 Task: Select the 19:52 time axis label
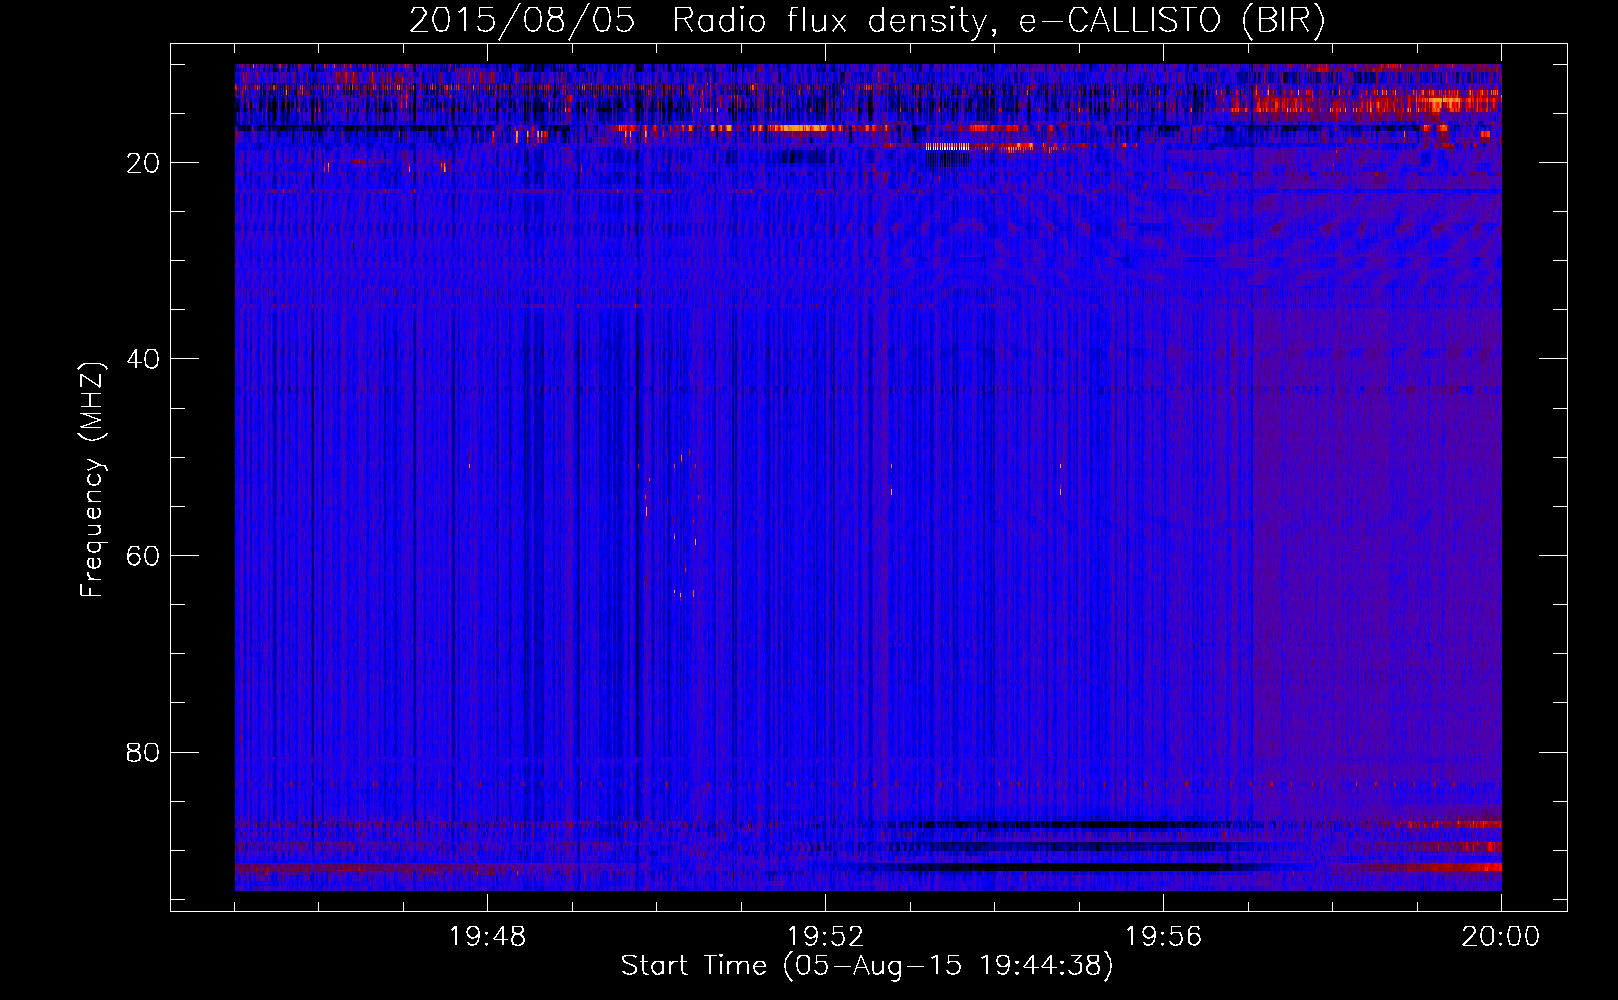pos(826,937)
